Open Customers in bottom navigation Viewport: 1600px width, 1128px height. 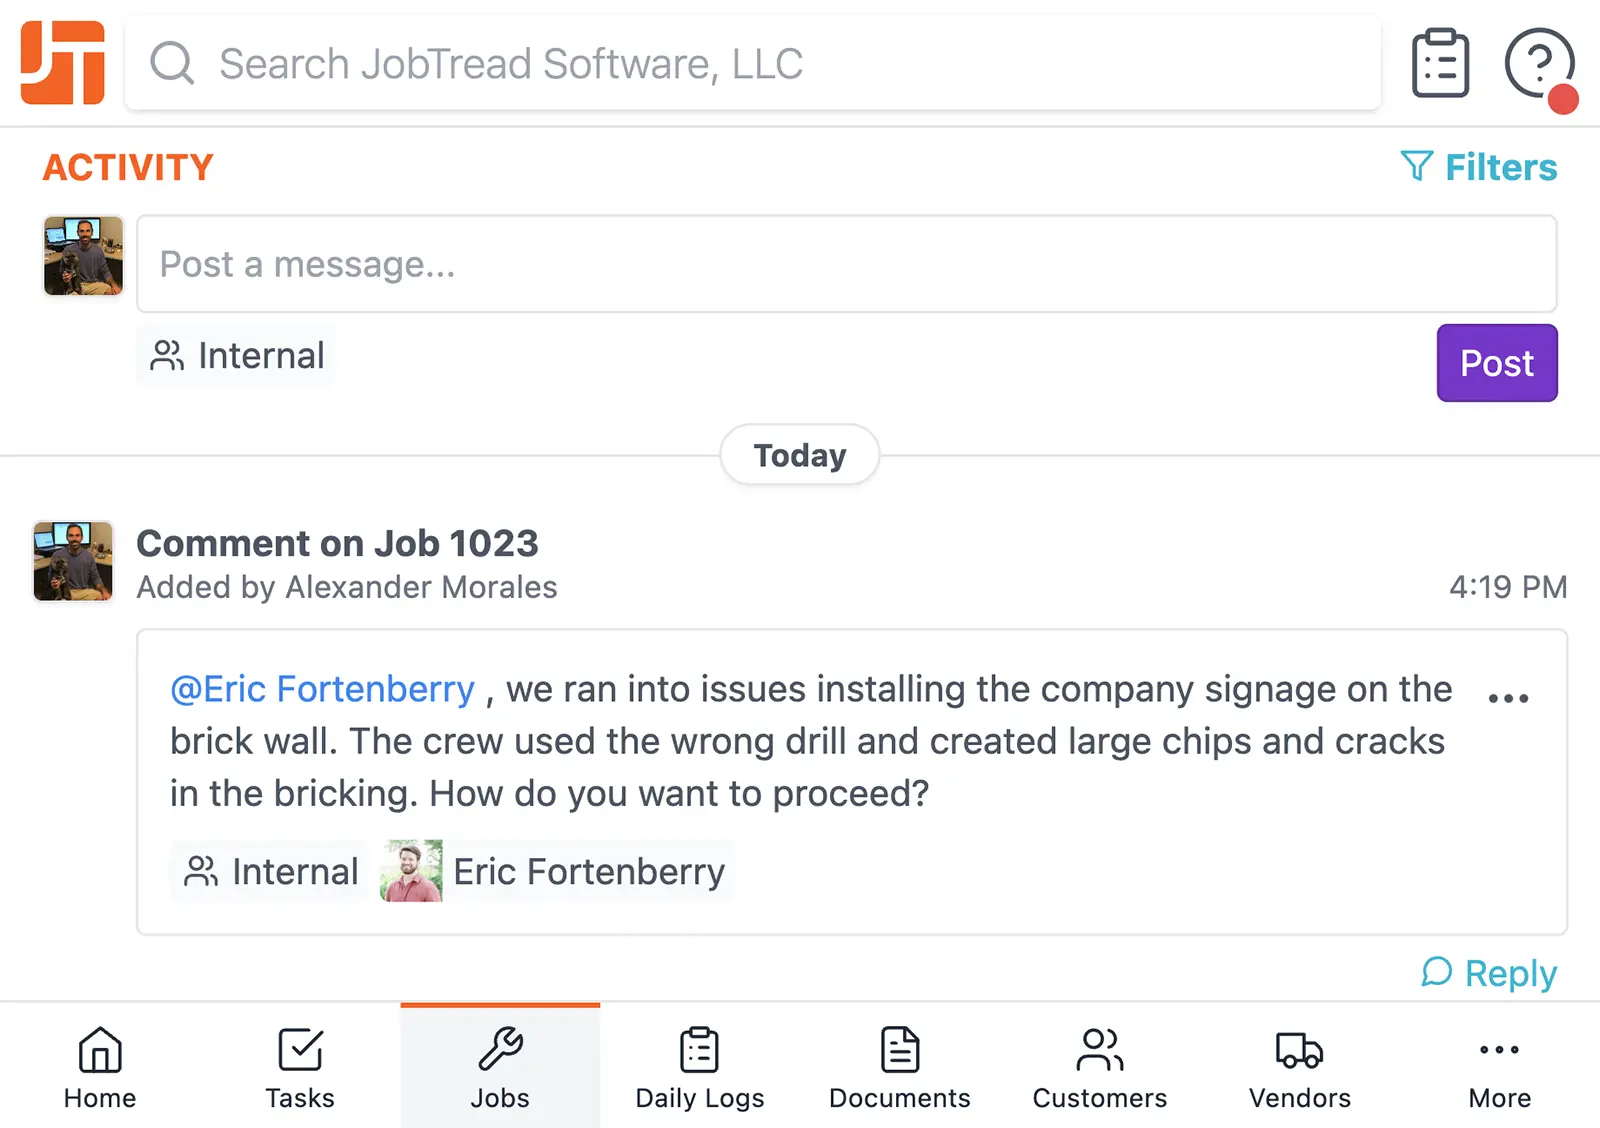click(1100, 1068)
